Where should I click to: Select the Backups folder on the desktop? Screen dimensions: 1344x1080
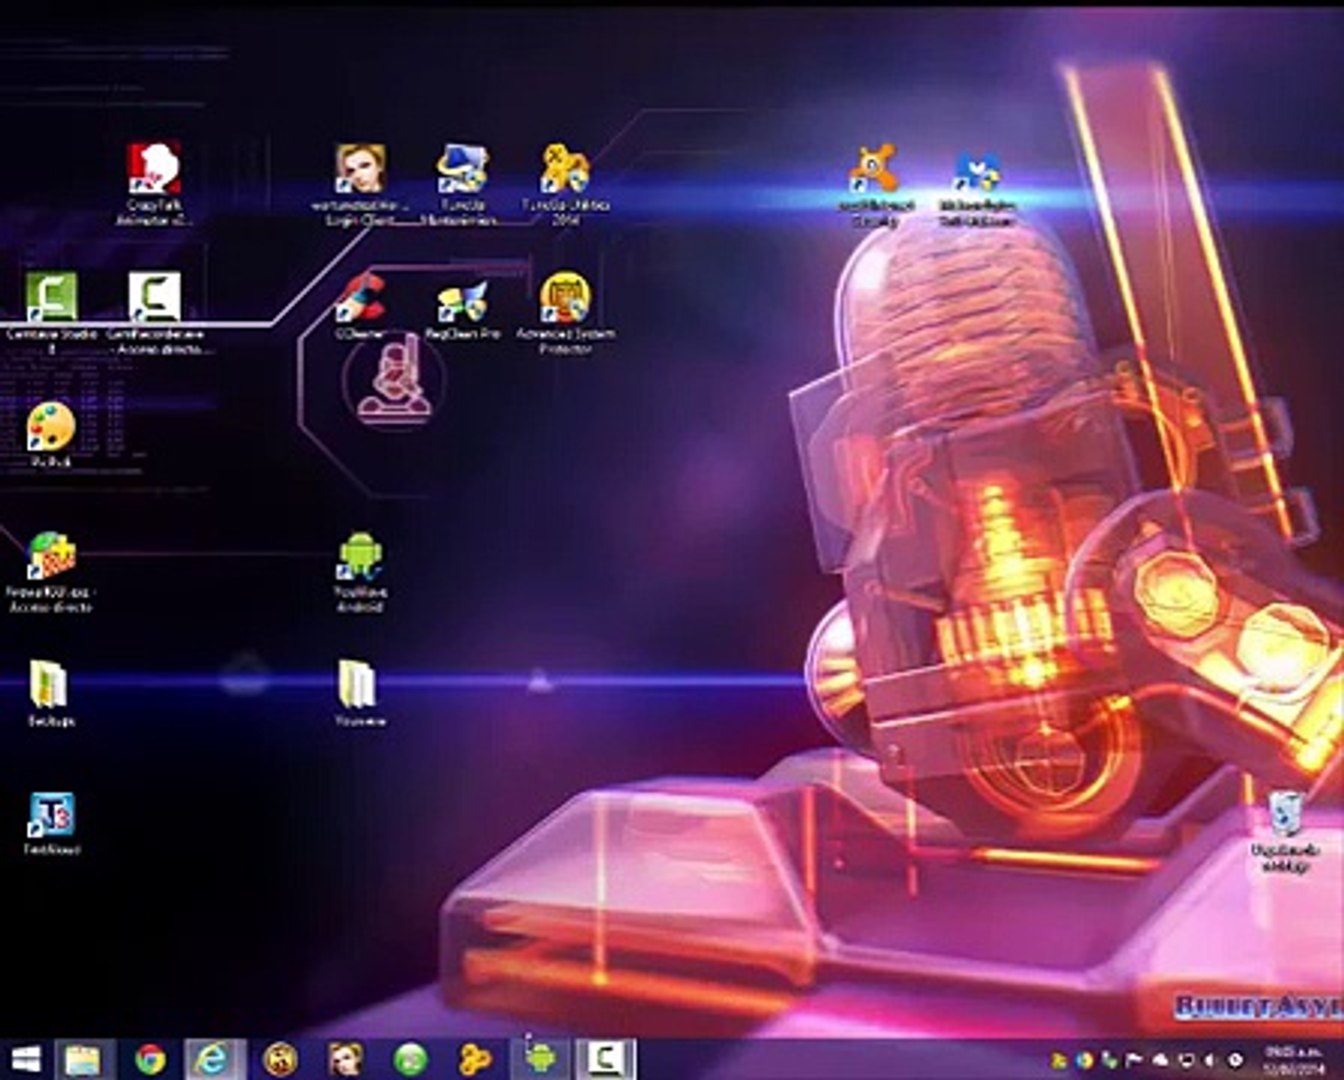50,693
